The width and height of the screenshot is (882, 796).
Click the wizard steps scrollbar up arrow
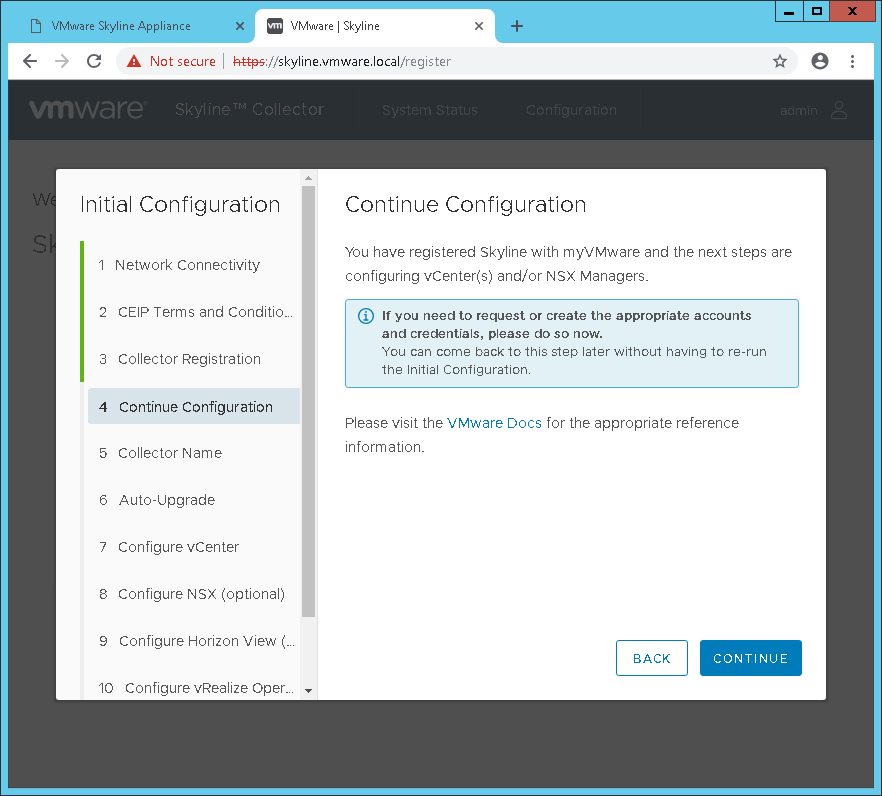pos(308,178)
